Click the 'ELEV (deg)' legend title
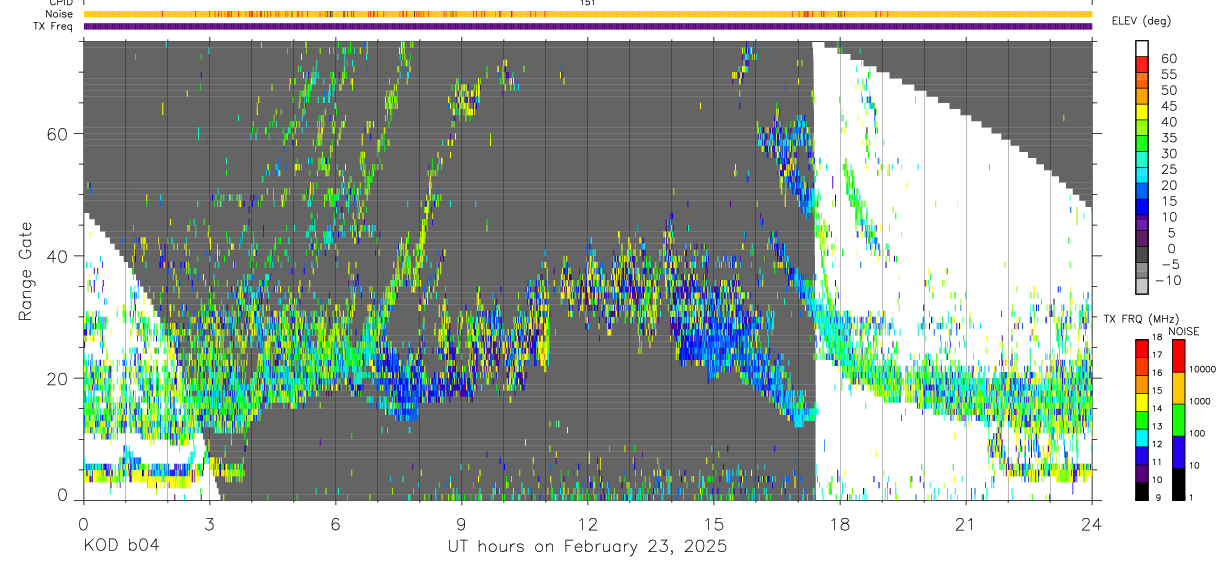1228x567 pixels. click(1141, 21)
